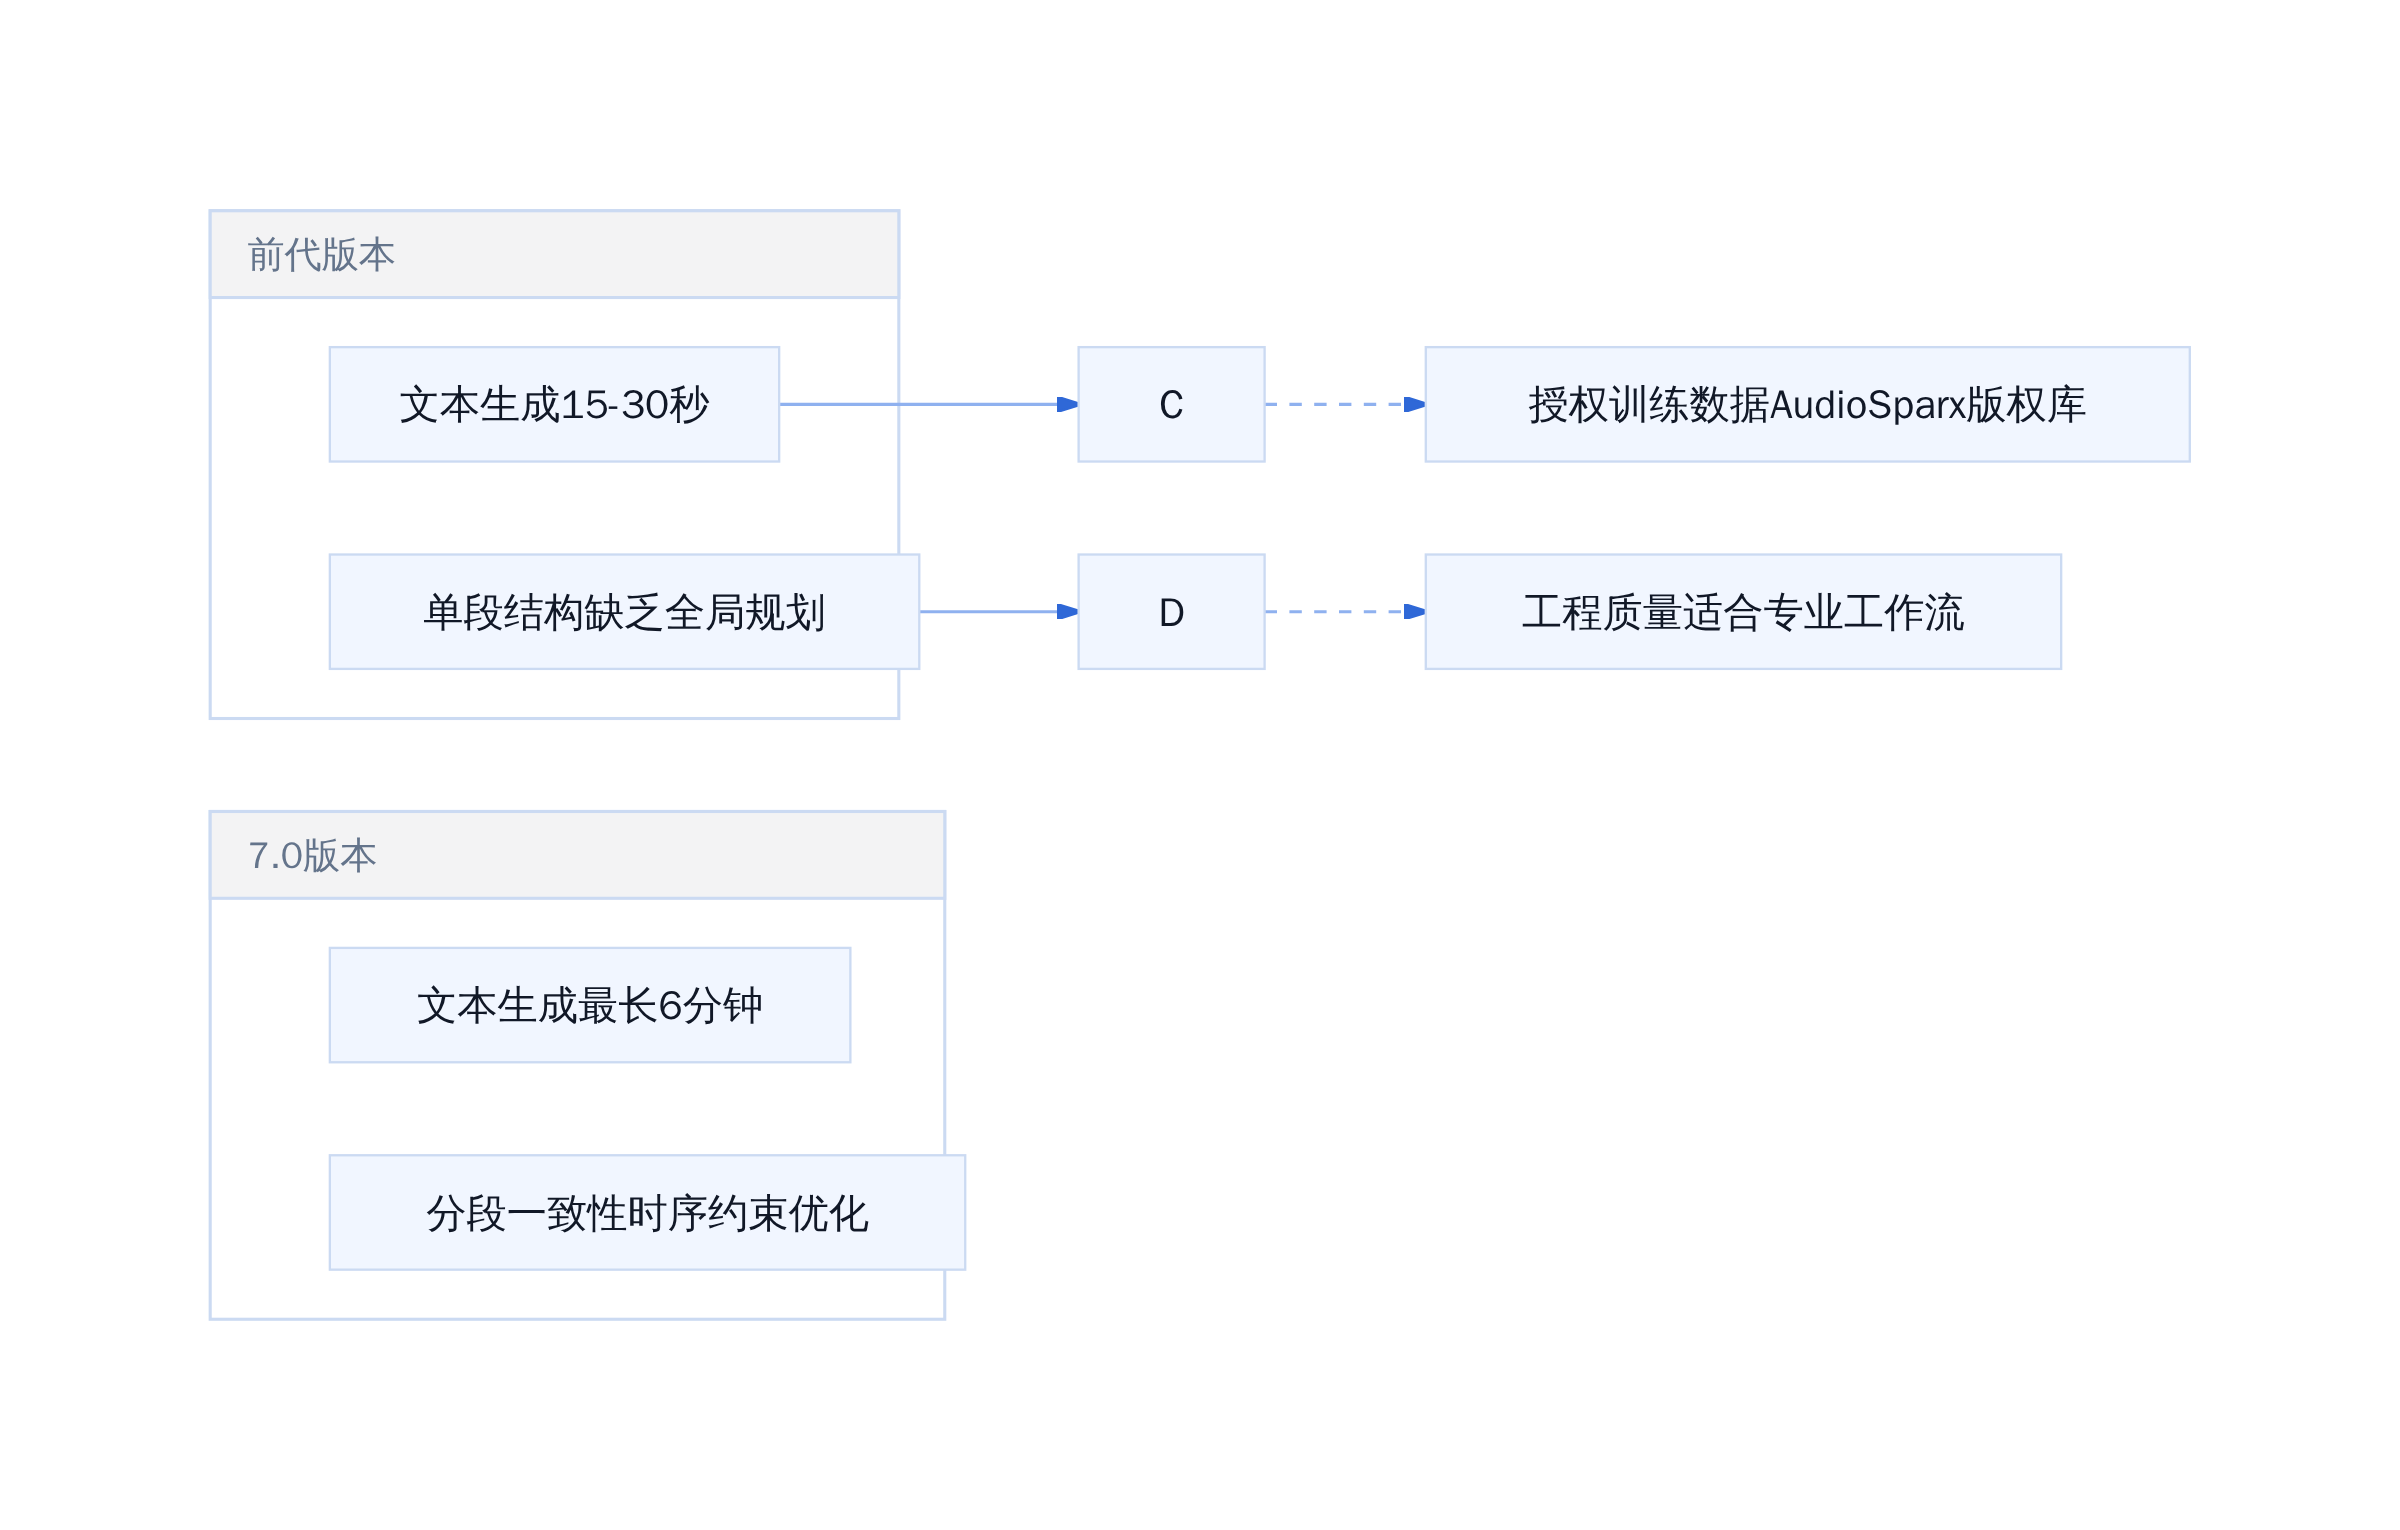The image size is (2400, 1530).
Task: Click the 工程质量适合专业工作流 node
Action: [x=1743, y=611]
